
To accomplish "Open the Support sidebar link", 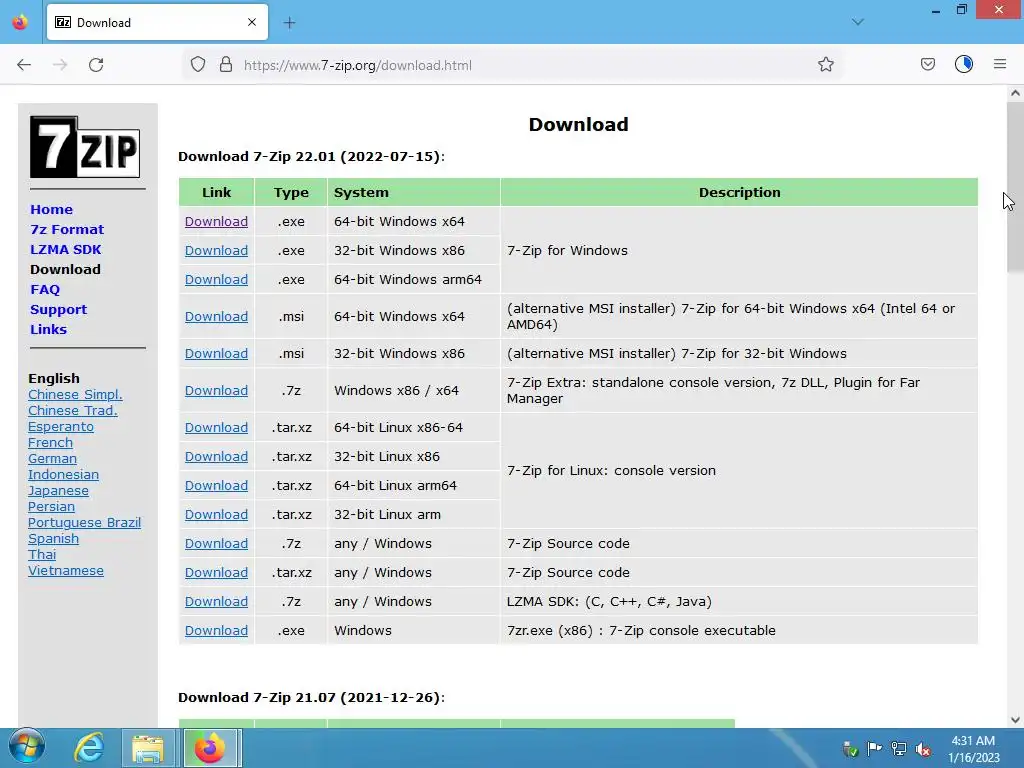I will pos(58,310).
